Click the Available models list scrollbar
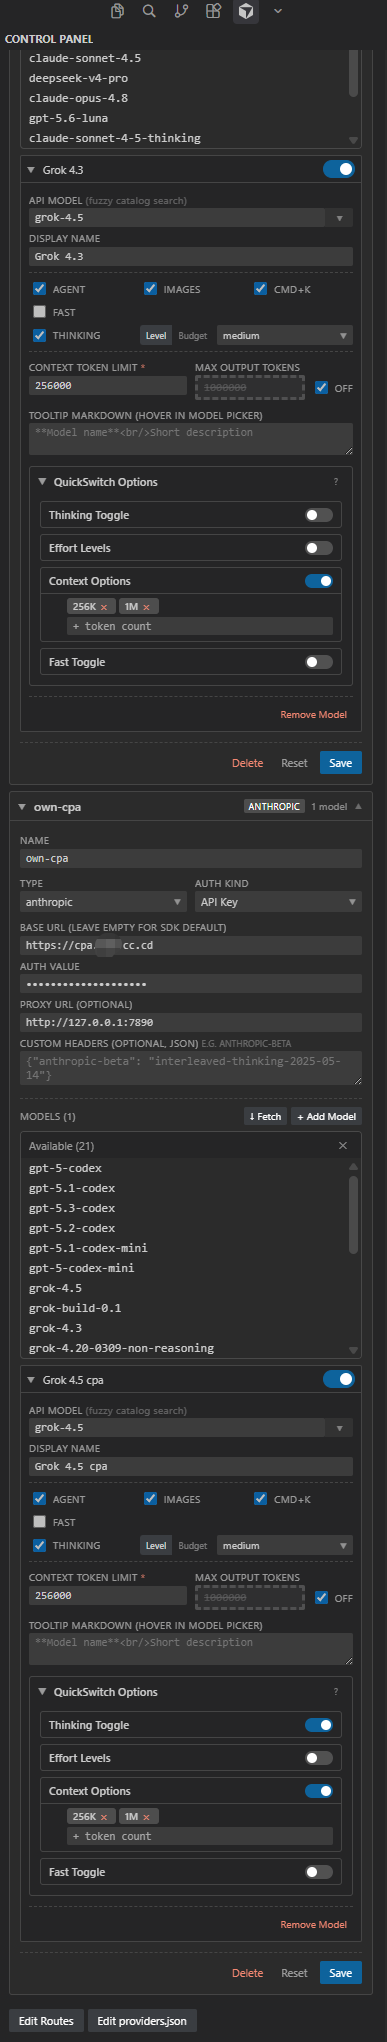 pyautogui.click(x=353, y=1215)
